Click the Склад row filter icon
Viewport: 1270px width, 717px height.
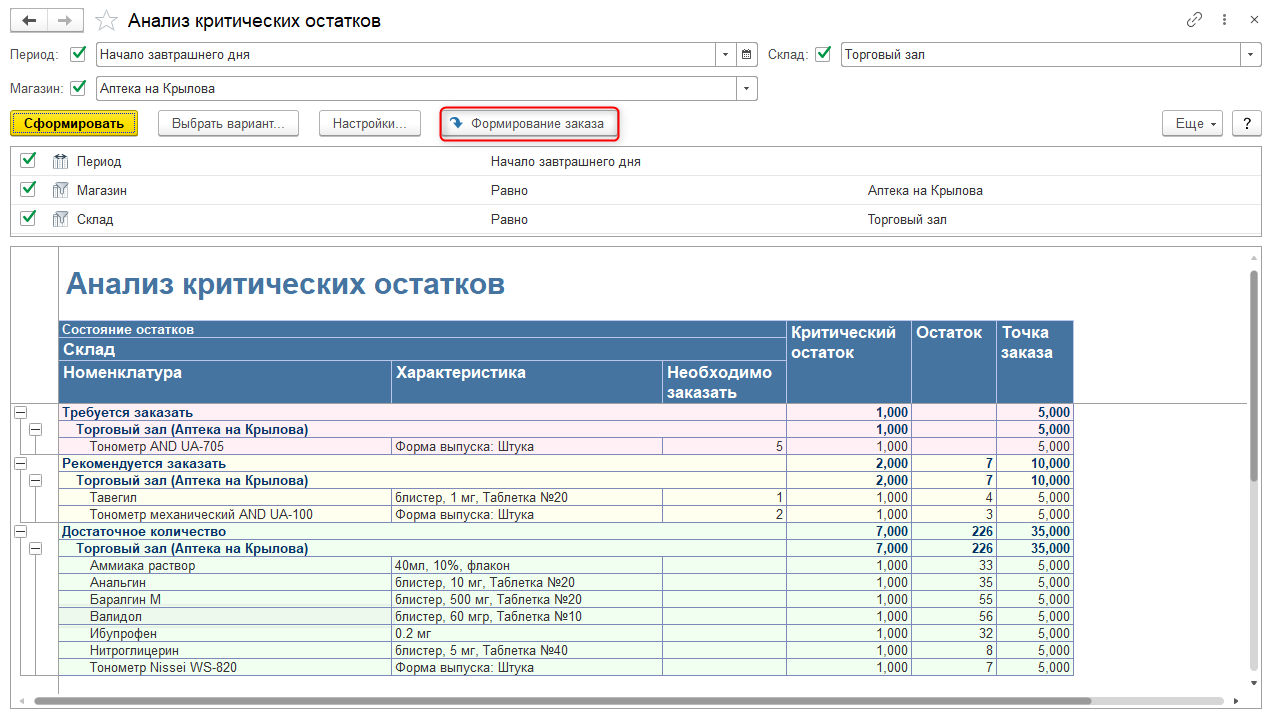[x=59, y=219]
